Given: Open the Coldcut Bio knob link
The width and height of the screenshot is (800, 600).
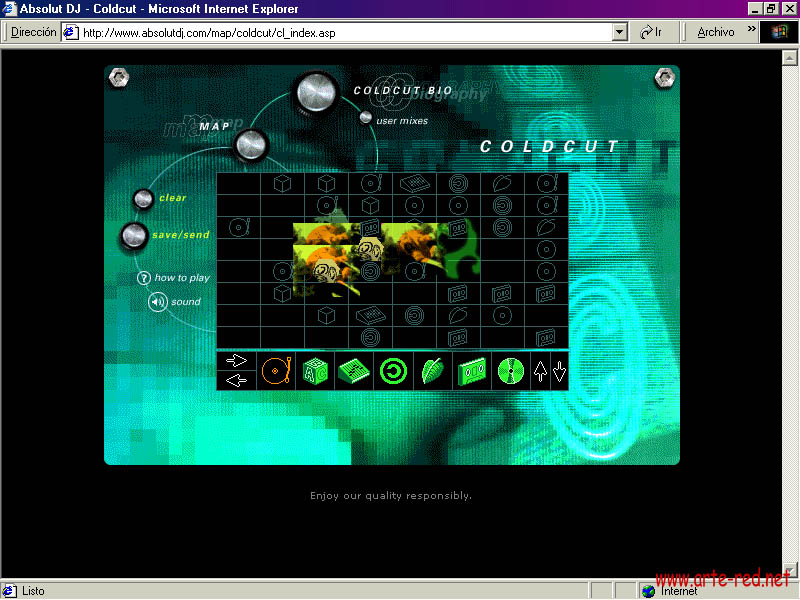Looking at the screenshot, I should [x=318, y=93].
